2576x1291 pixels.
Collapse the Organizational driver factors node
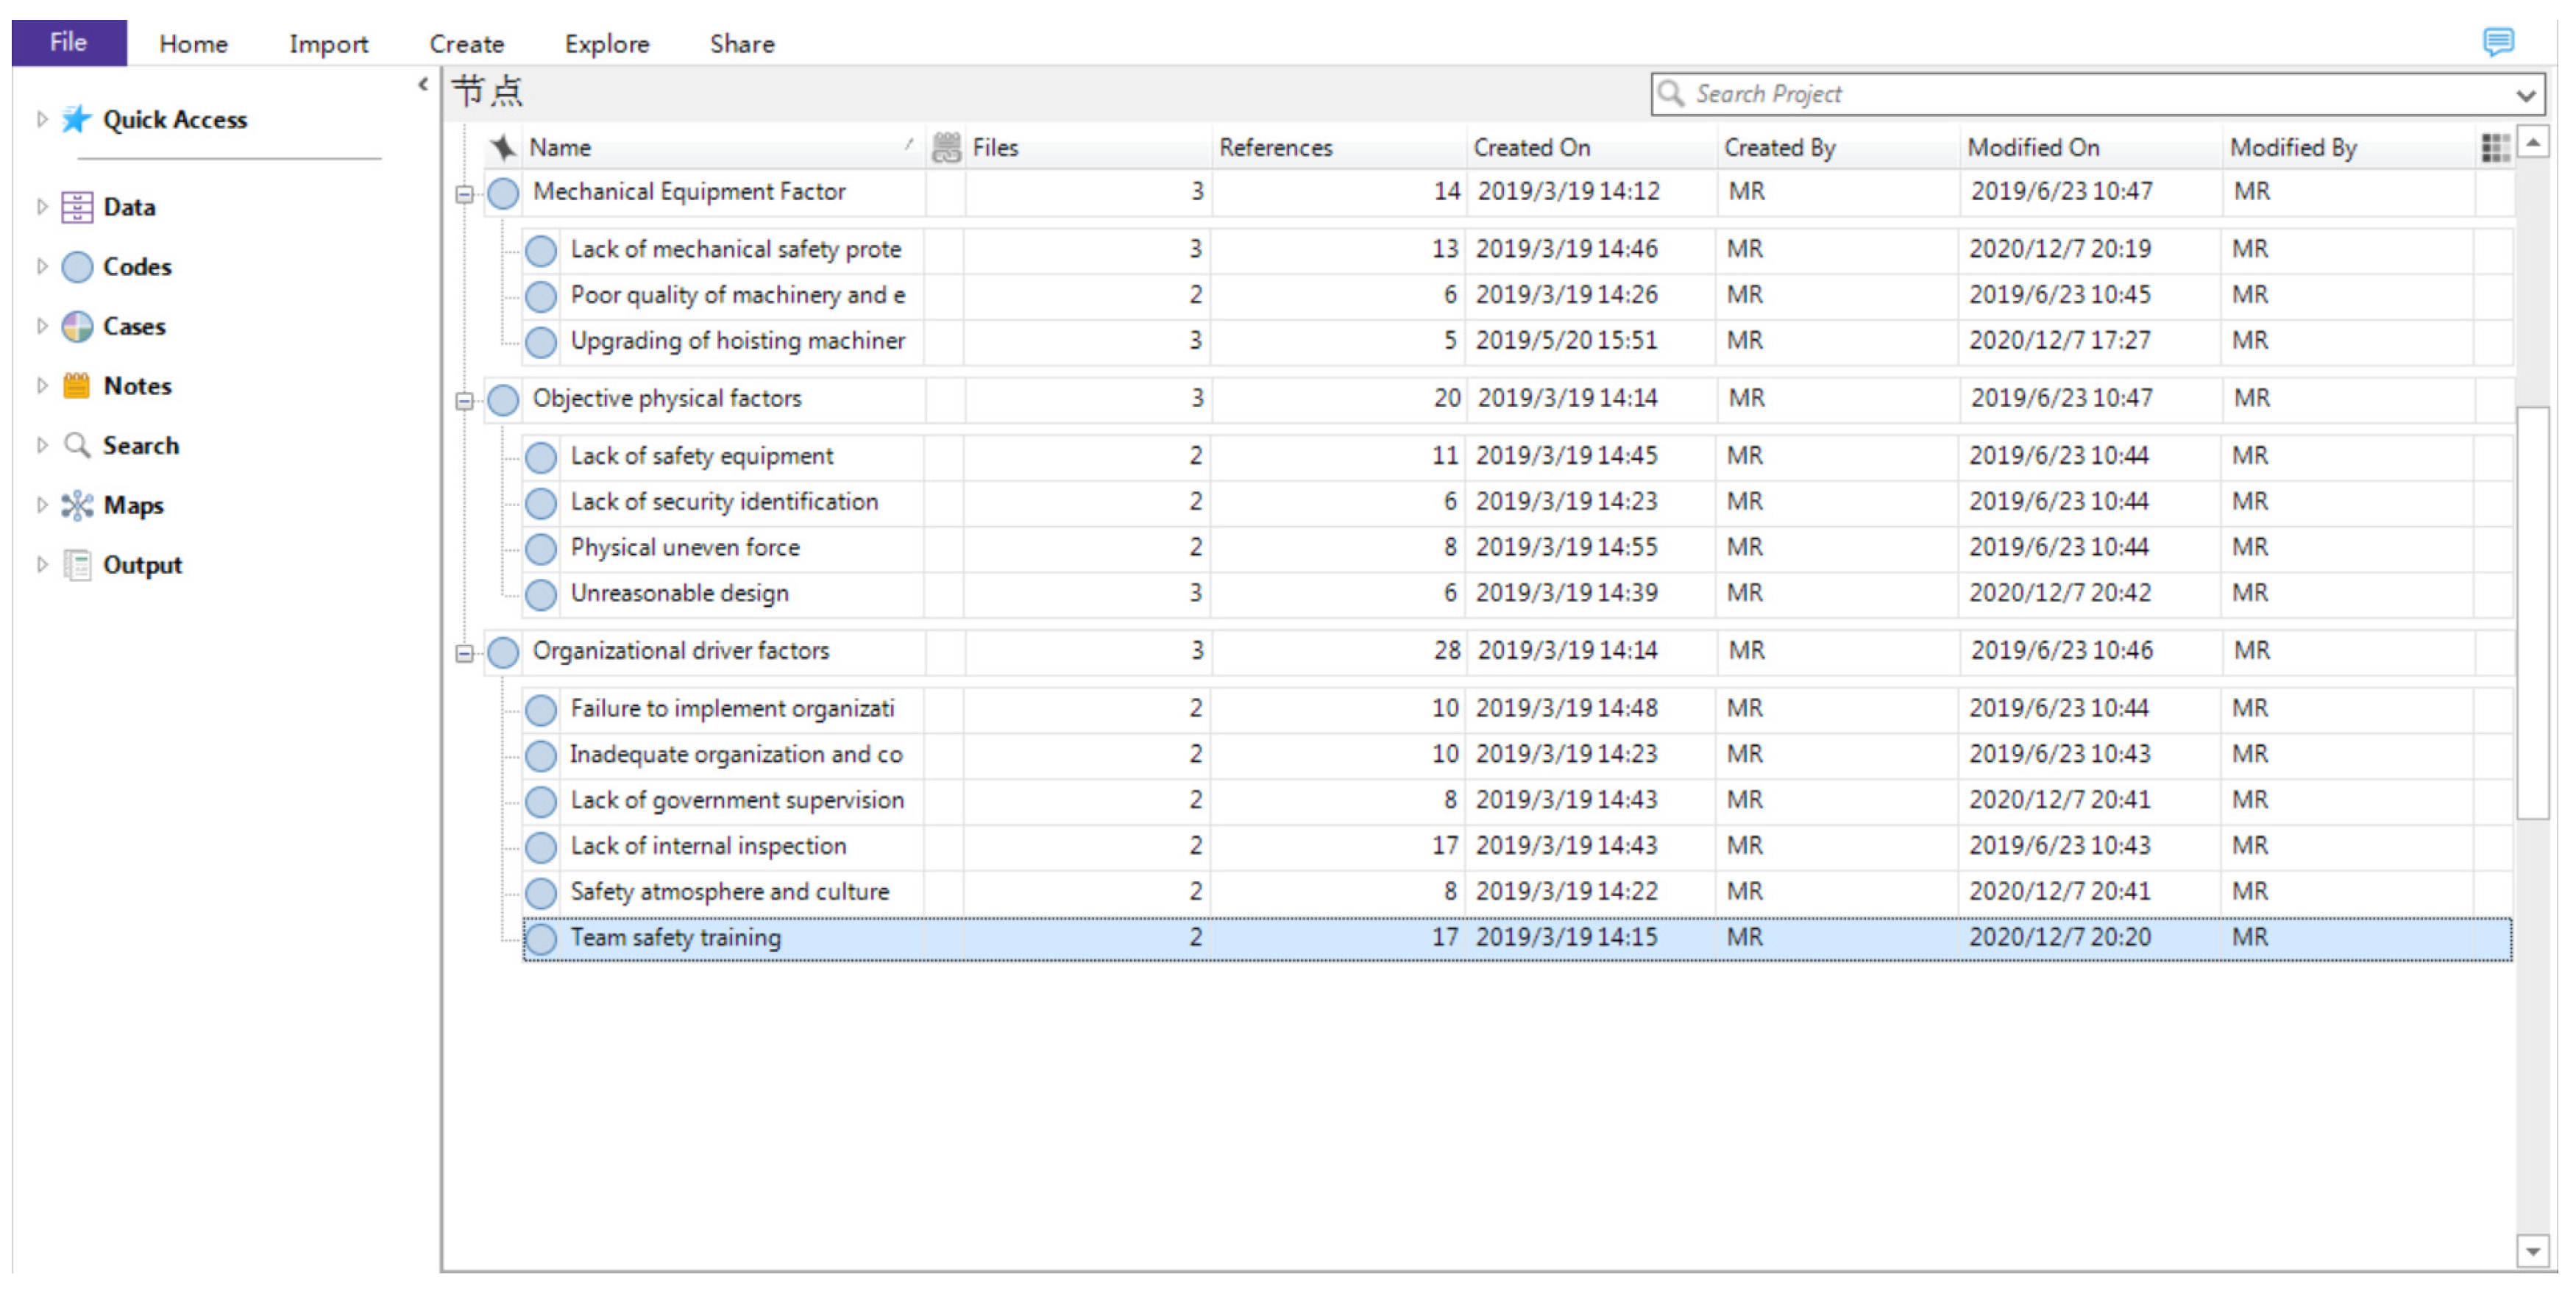464,654
